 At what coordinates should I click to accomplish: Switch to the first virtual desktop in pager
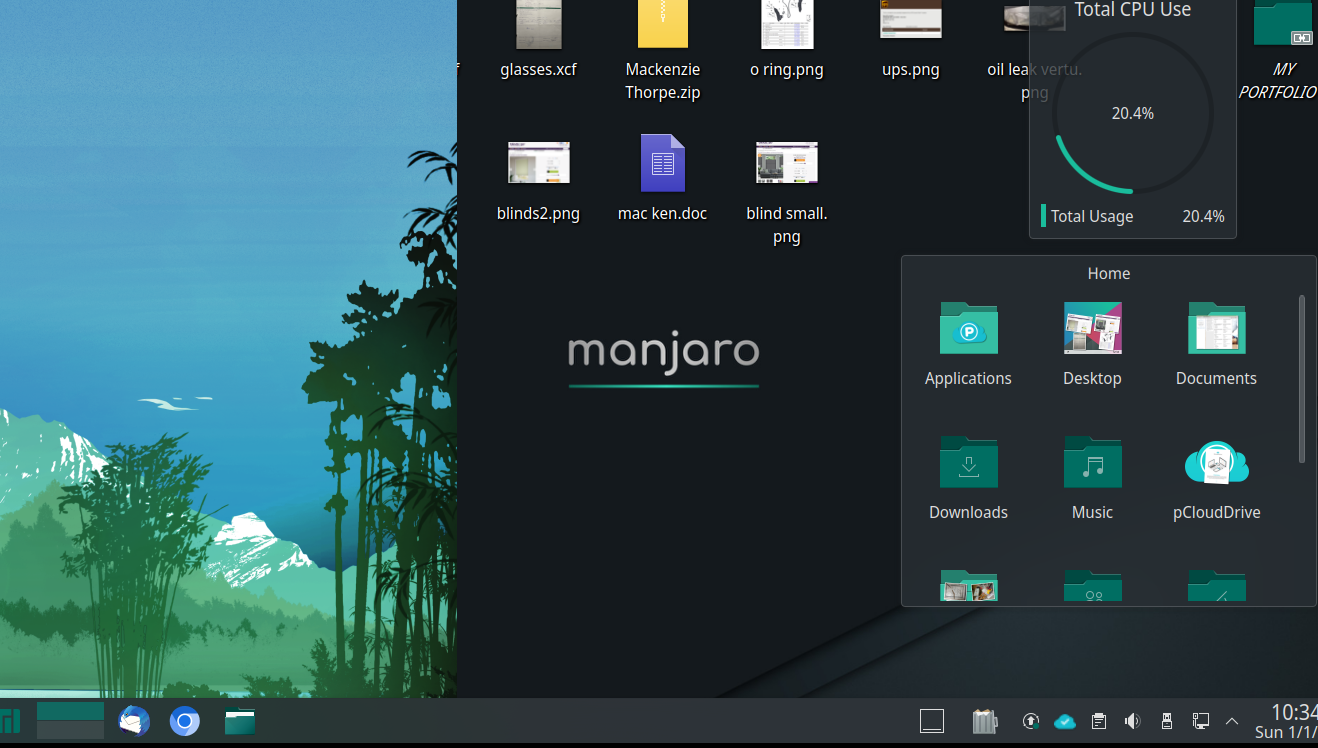click(70, 711)
